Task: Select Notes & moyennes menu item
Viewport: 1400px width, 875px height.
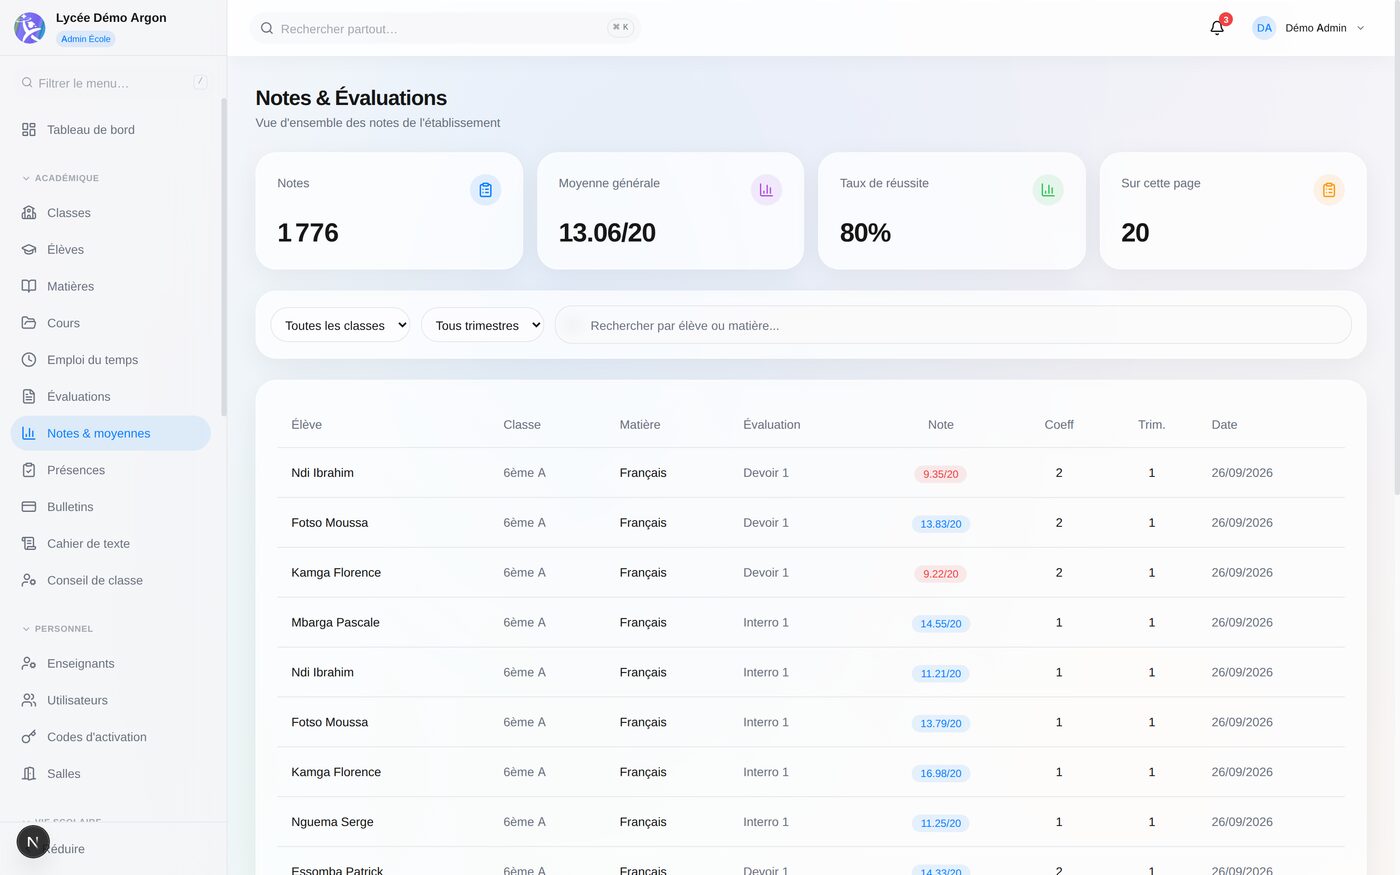Action: [110, 433]
